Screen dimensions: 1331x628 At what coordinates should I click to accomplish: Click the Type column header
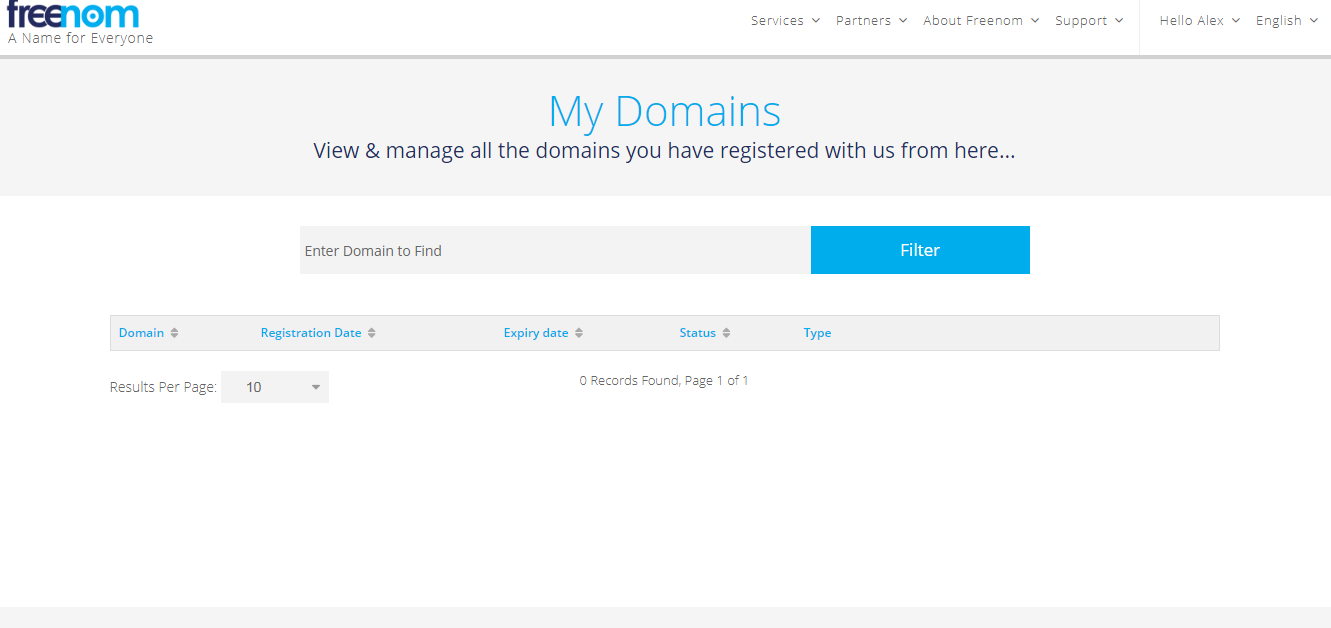[x=817, y=333]
